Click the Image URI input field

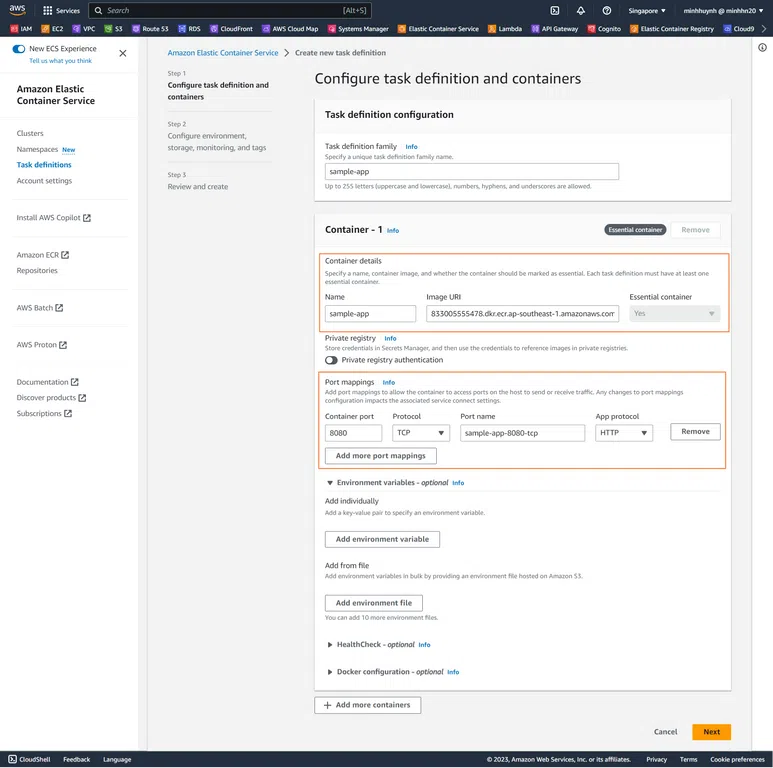(x=523, y=314)
